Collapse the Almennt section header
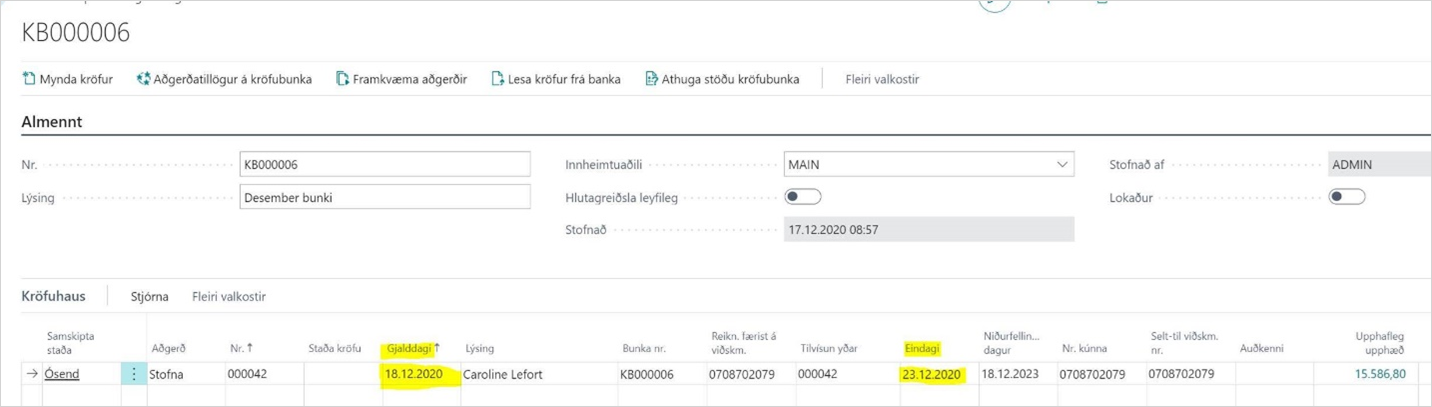Image resolution: width=1432 pixels, height=407 pixels. pyautogui.click(x=52, y=122)
